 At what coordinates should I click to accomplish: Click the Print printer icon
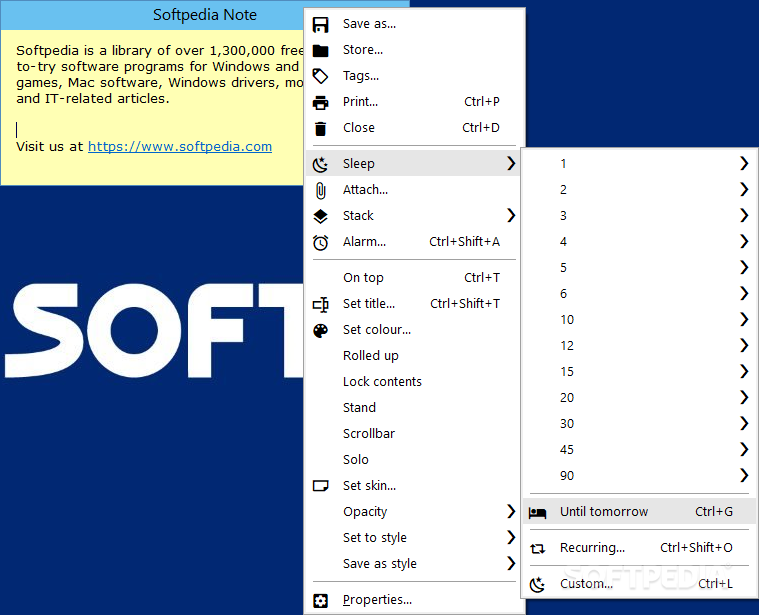(320, 102)
